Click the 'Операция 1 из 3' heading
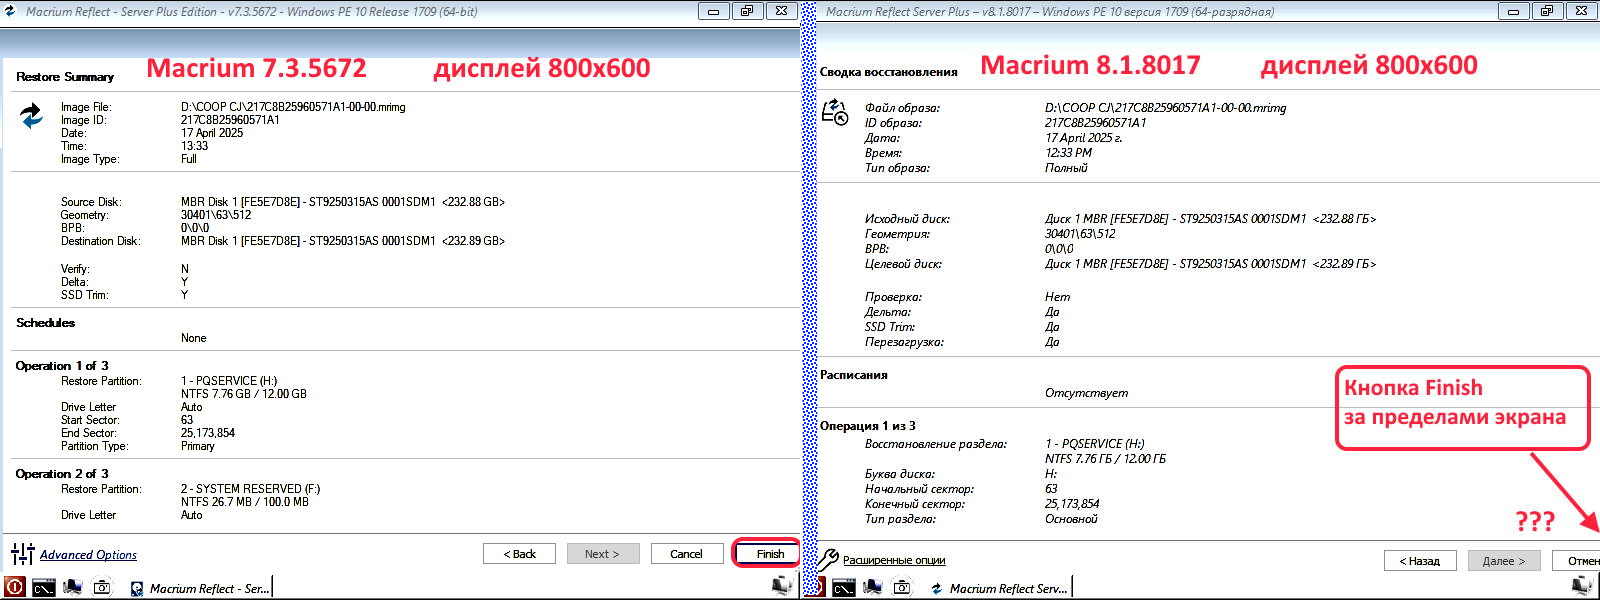The height and width of the screenshot is (600, 1600). click(868, 426)
